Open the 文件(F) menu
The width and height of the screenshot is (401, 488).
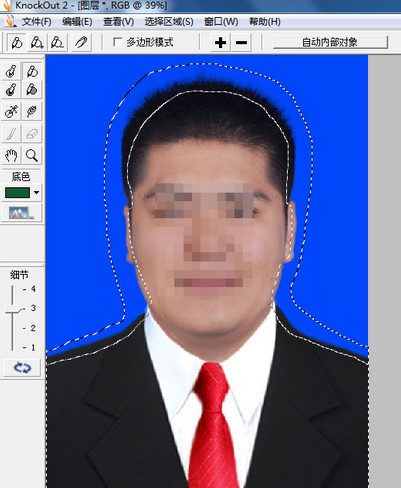tap(36, 22)
